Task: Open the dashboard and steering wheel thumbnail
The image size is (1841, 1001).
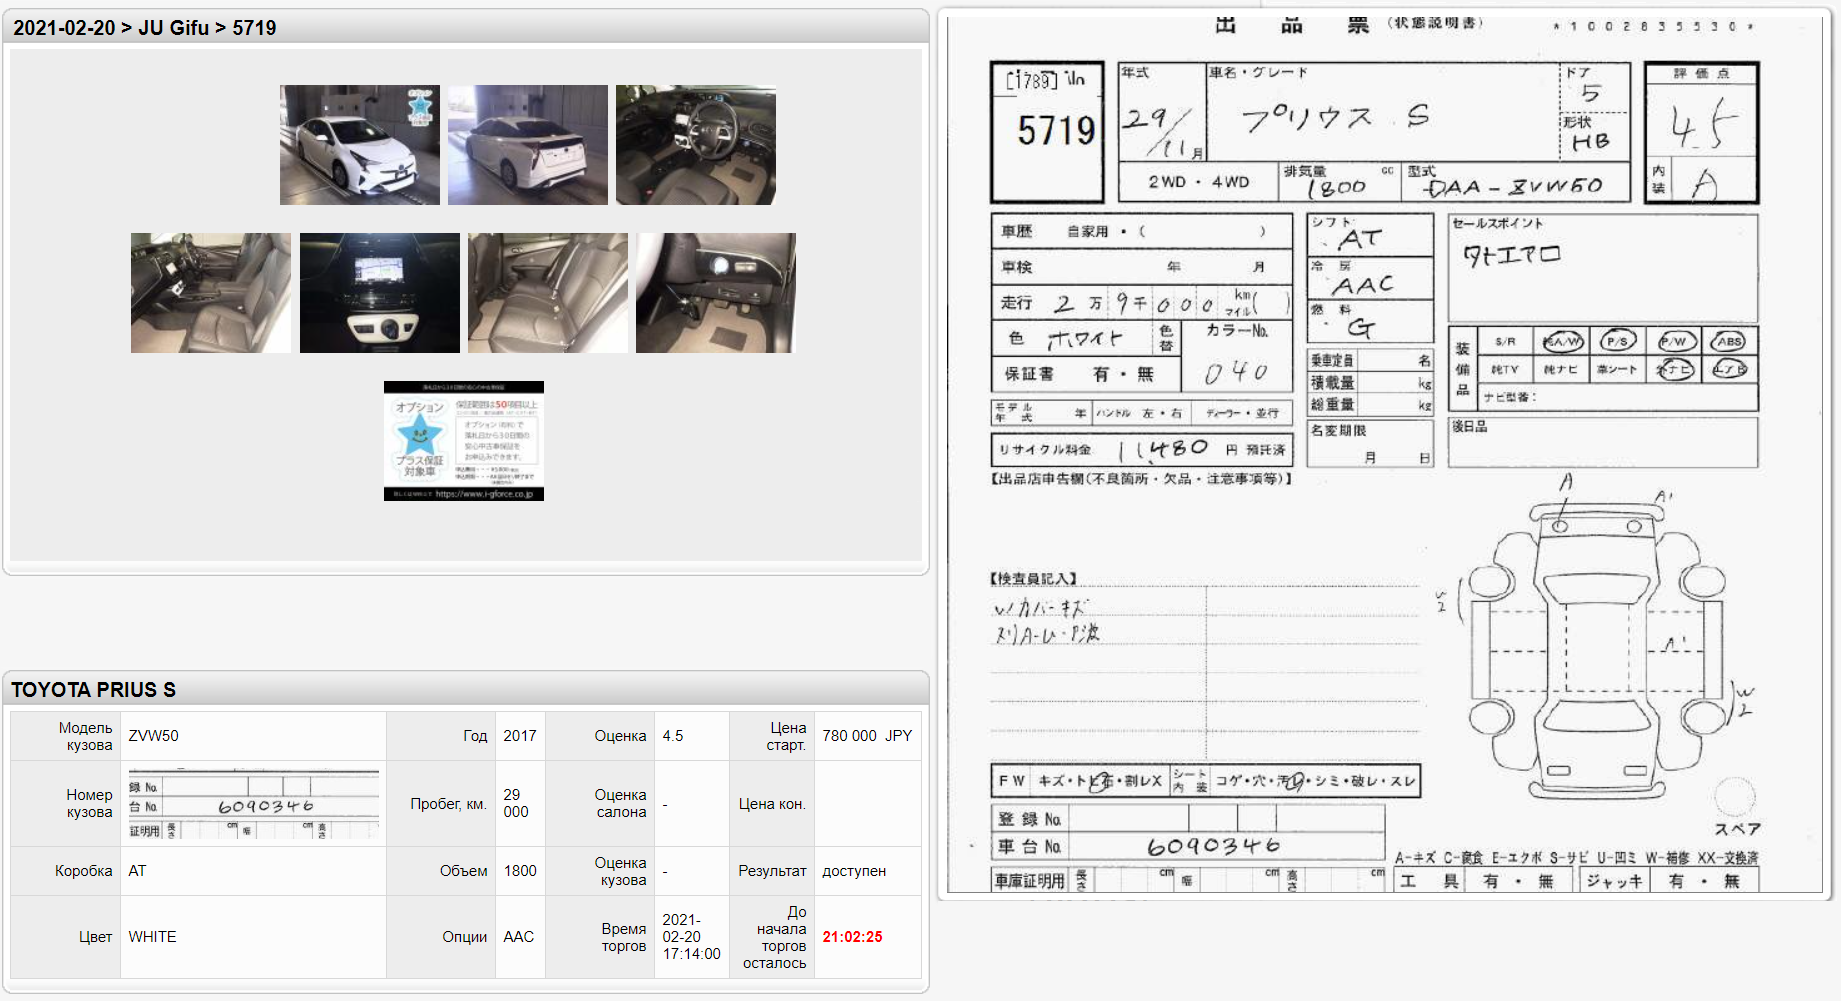Action: point(696,145)
